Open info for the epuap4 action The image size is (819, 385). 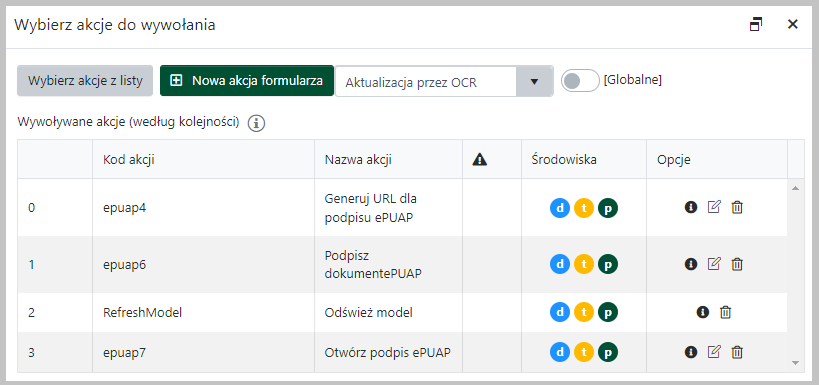[x=691, y=207]
